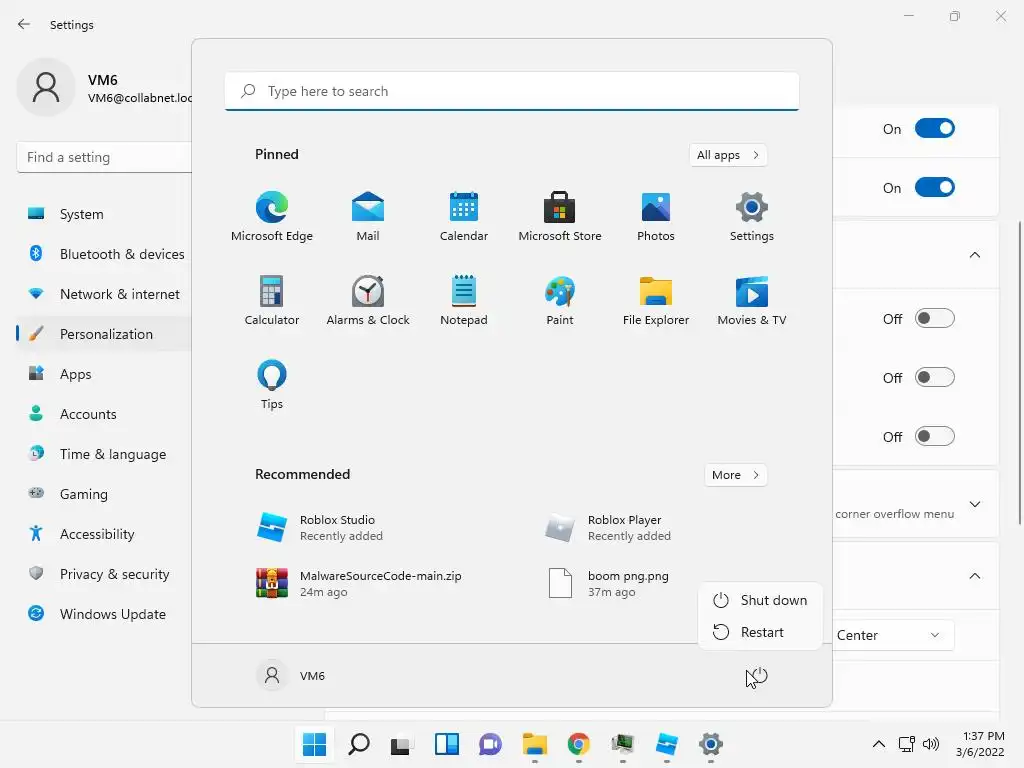Click the Find a setting field
This screenshot has width=1024, height=768.
tap(104, 157)
